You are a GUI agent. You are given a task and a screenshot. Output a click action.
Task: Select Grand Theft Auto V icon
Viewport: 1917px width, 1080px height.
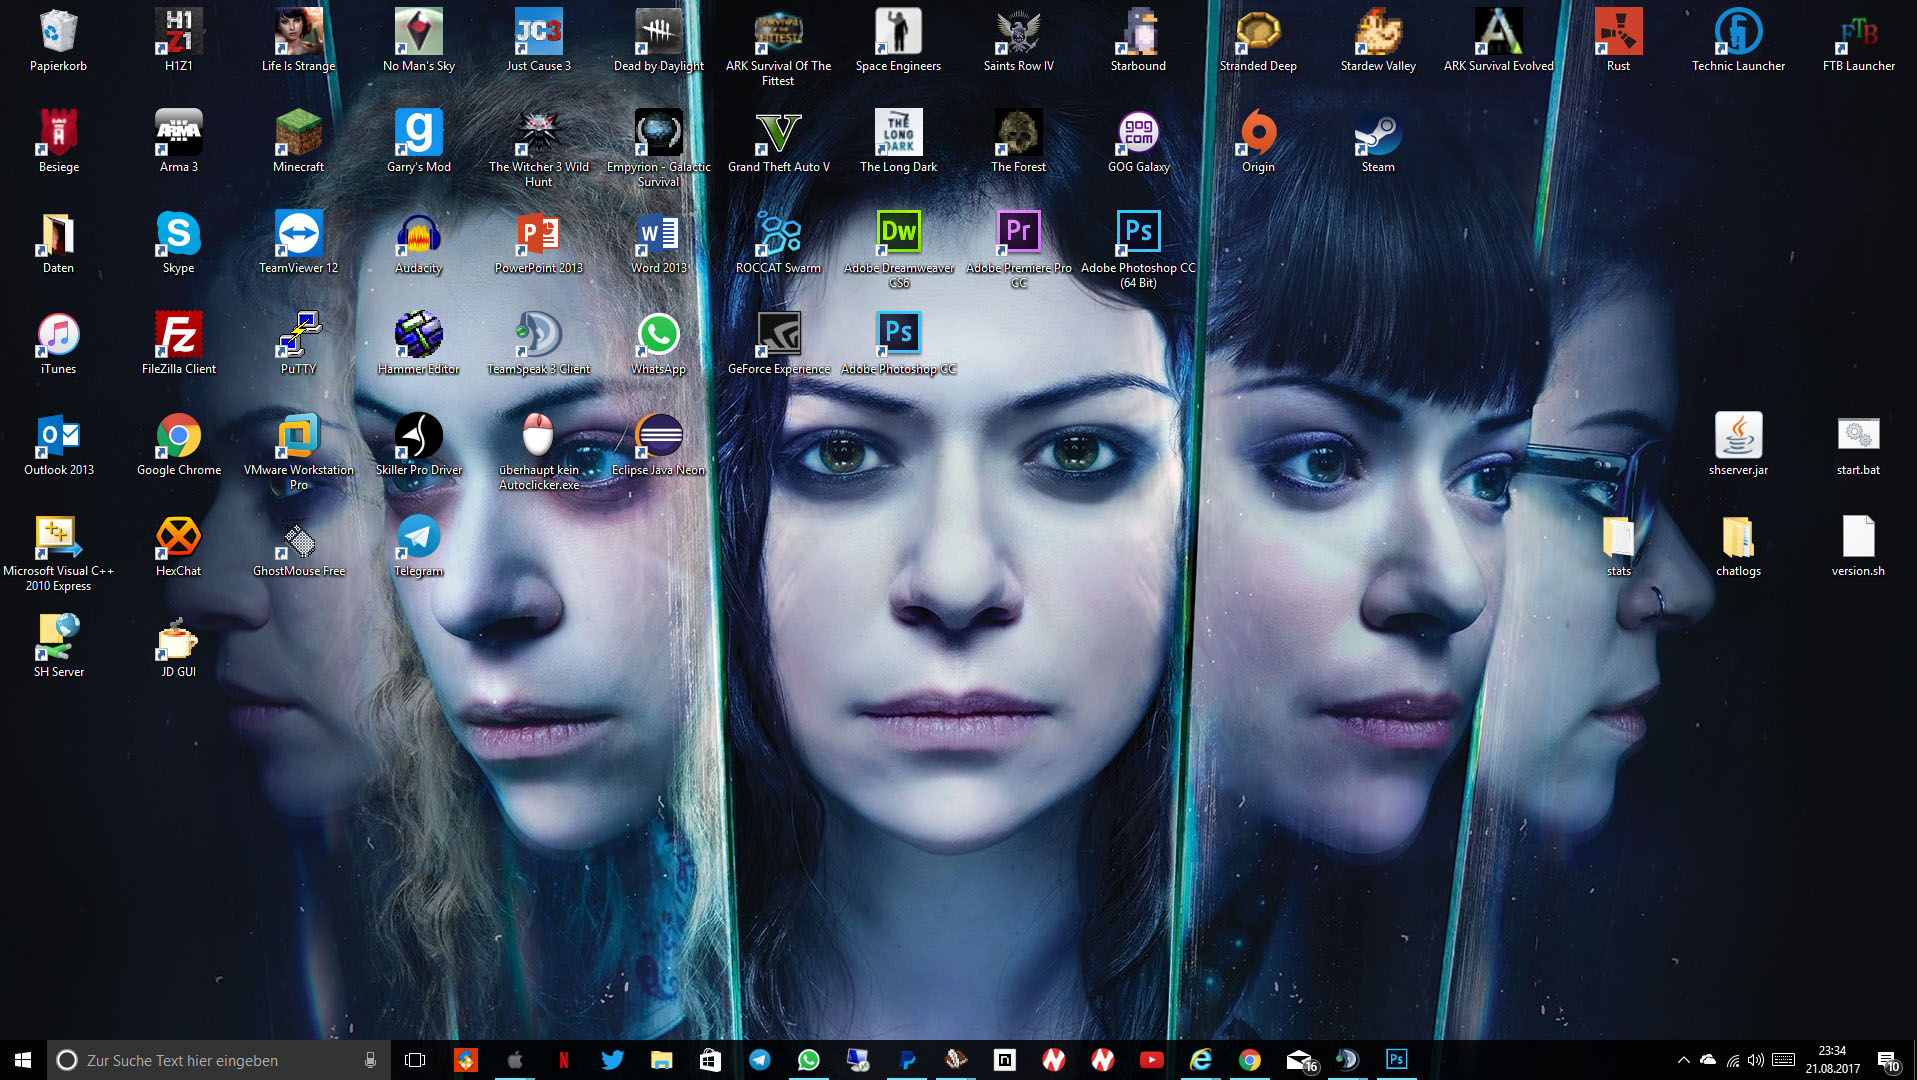point(778,142)
